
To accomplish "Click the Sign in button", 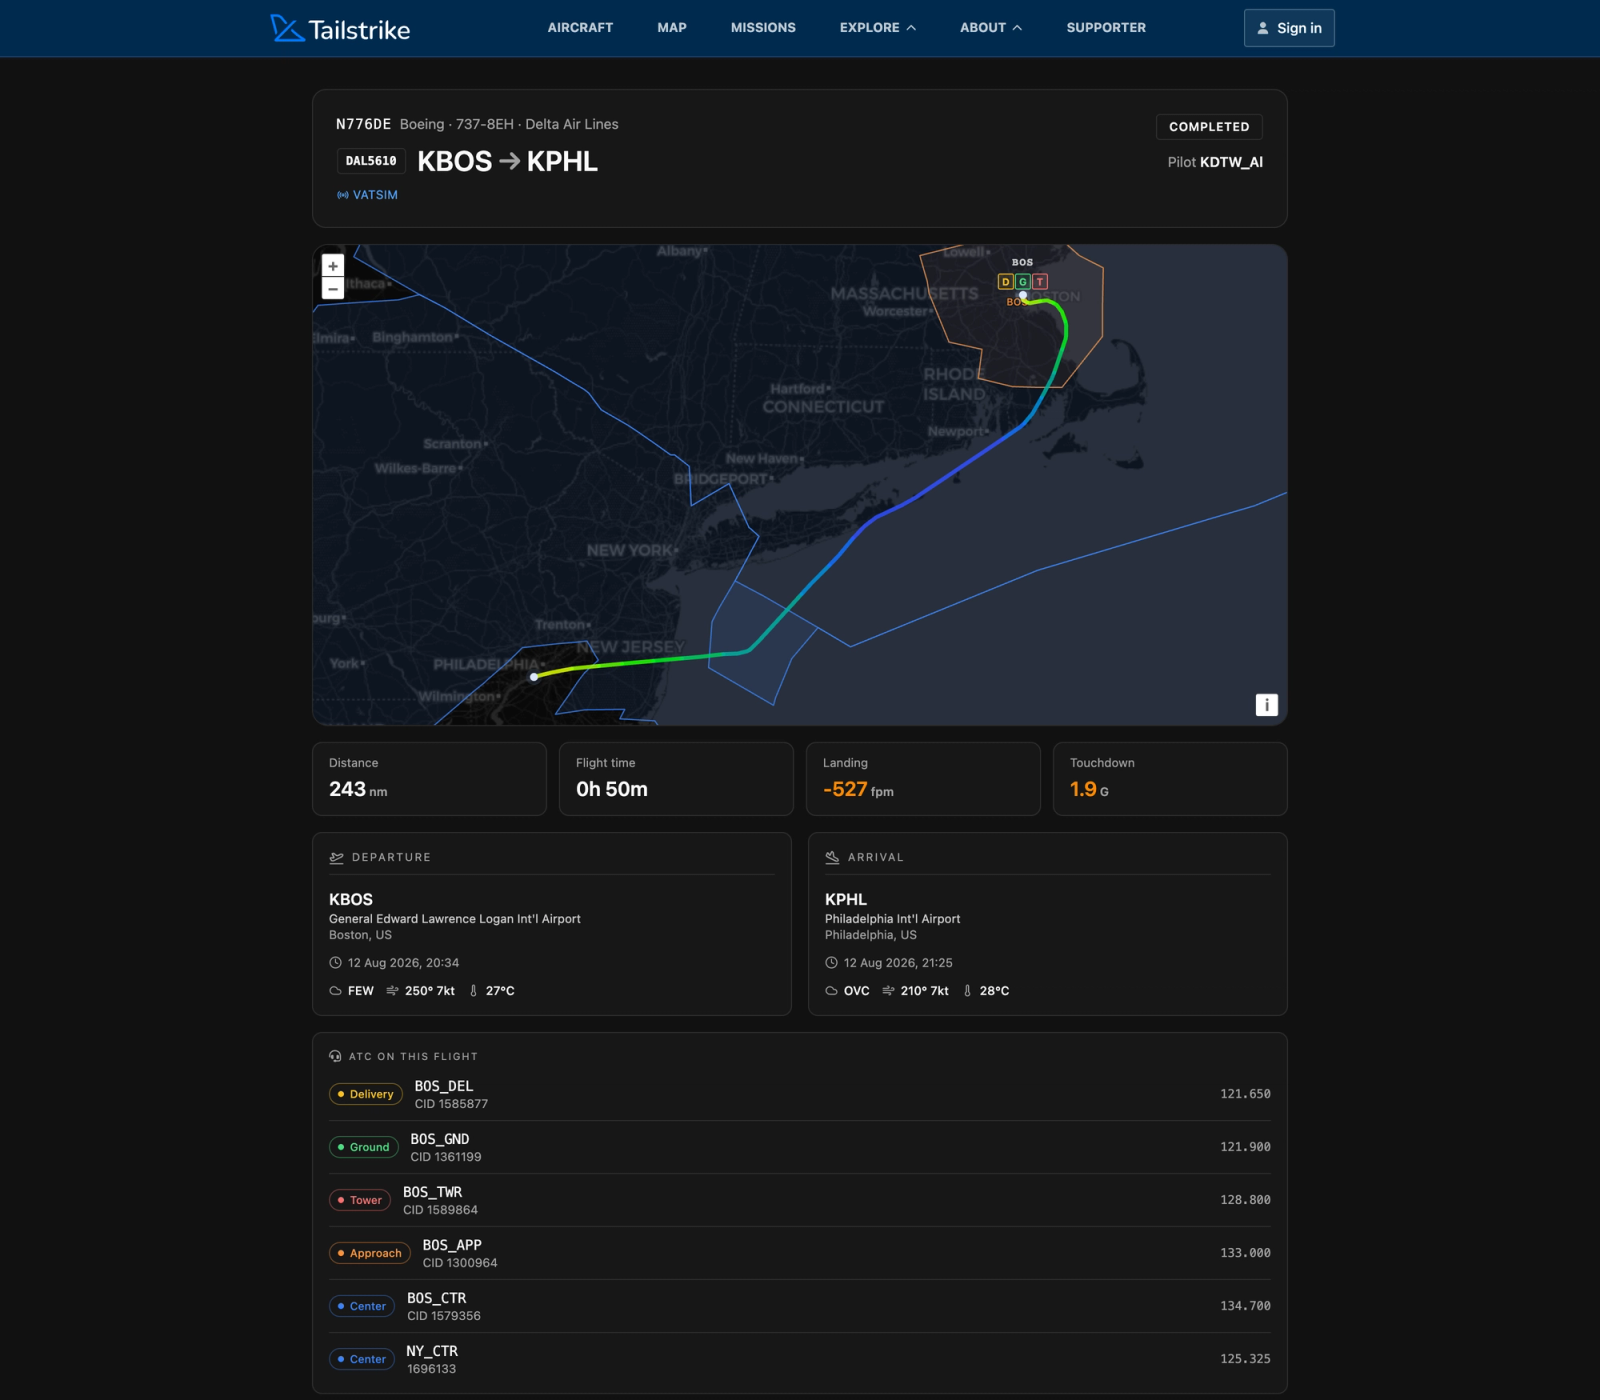I will pos(1289,28).
